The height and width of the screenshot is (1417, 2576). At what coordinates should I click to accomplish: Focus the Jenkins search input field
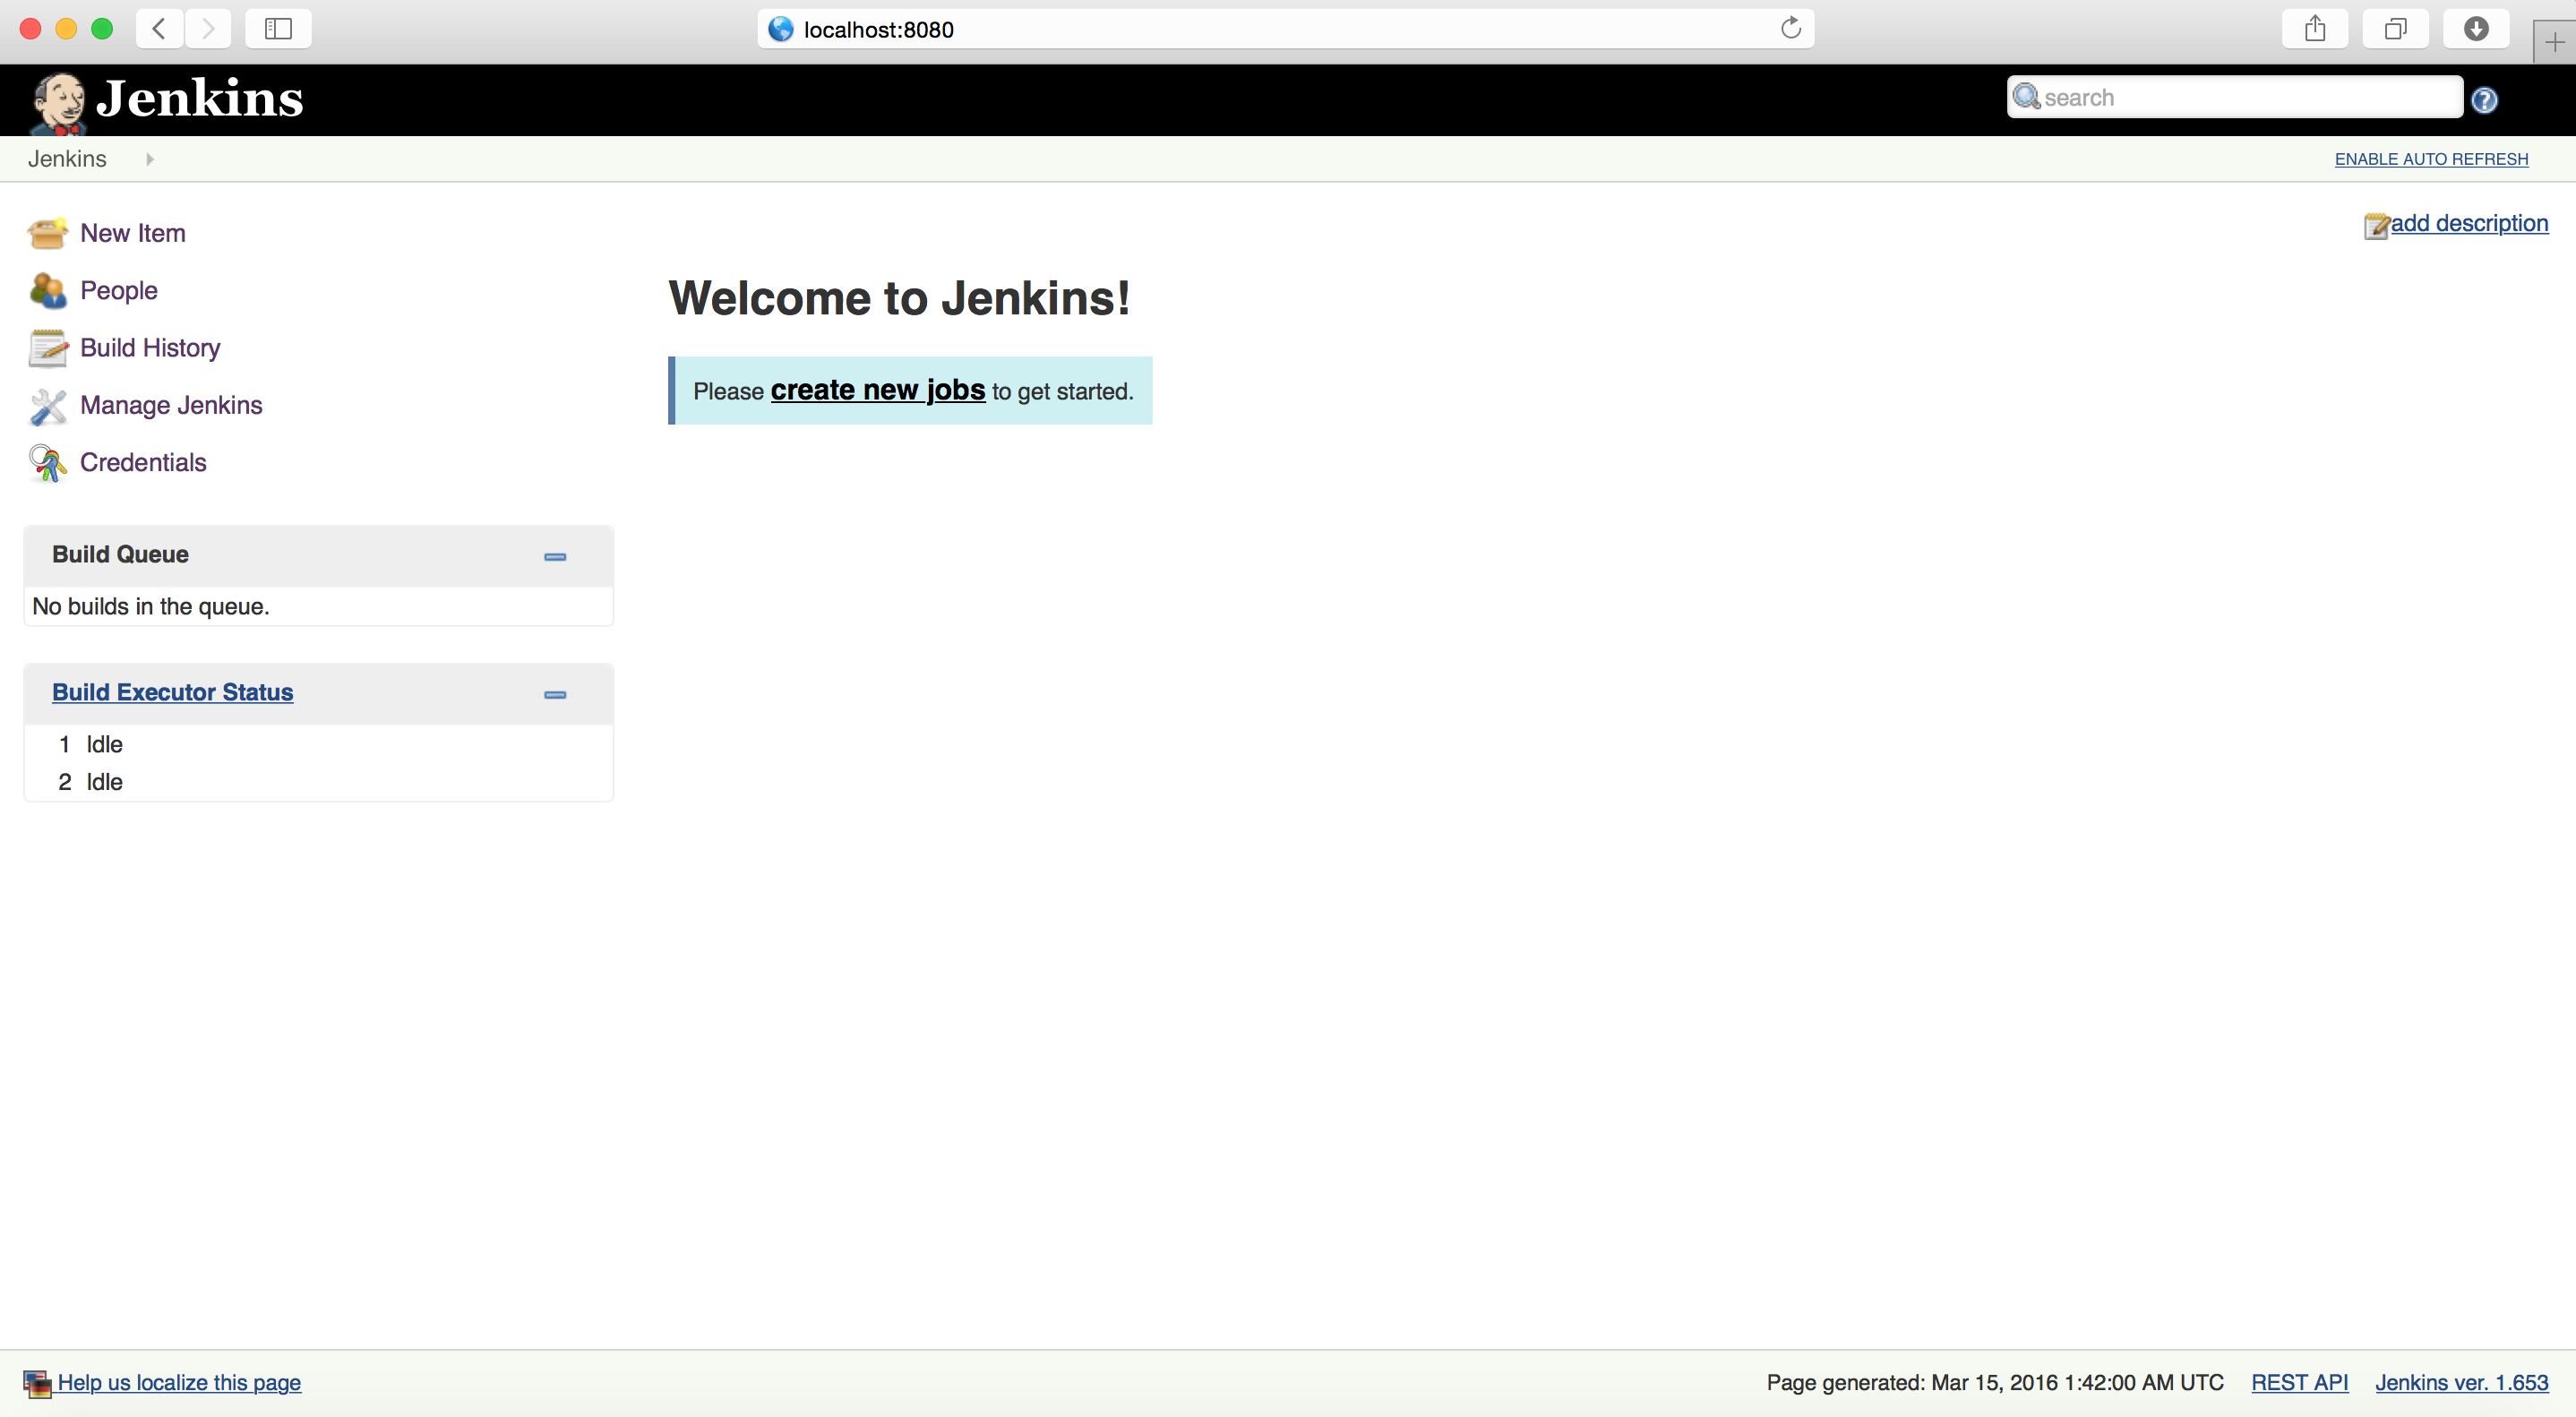coord(2234,97)
